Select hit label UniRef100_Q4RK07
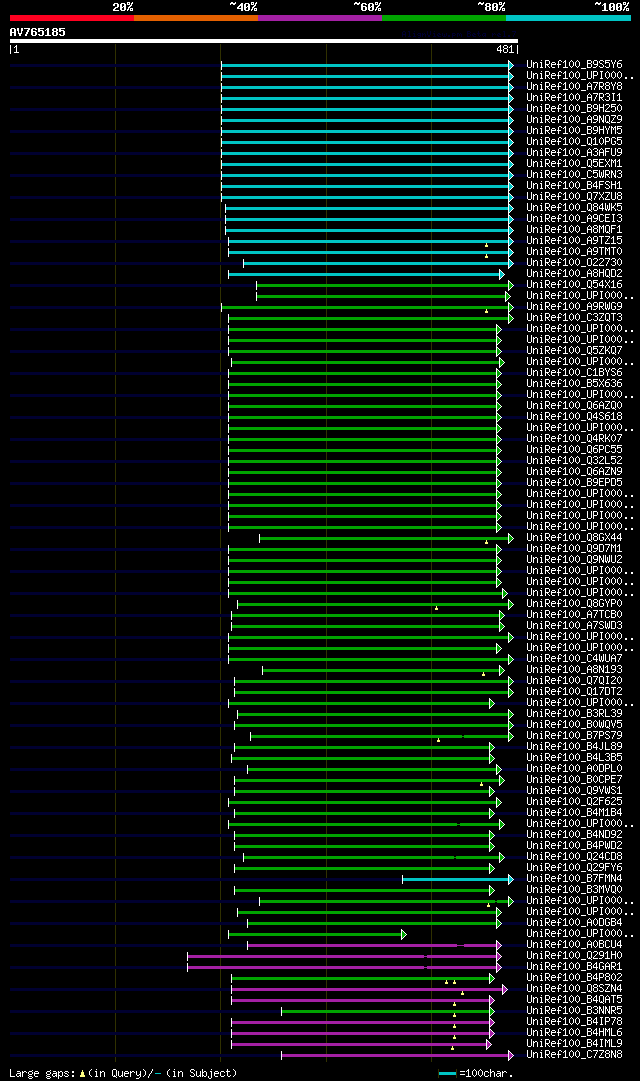 (574, 439)
